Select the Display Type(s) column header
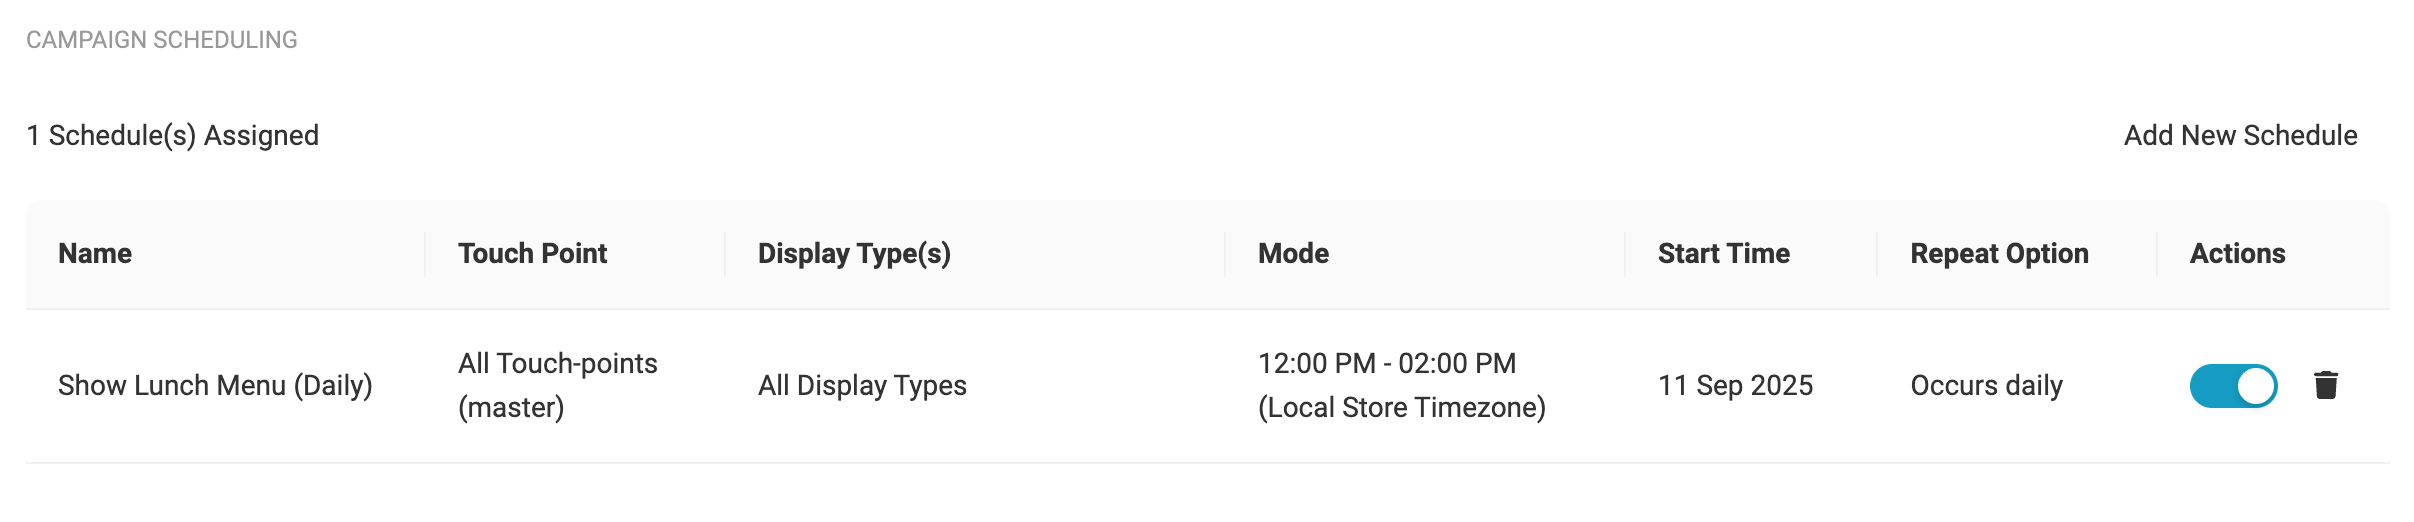The width and height of the screenshot is (2414, 522). pyautogui.click(x=854, y=254)
